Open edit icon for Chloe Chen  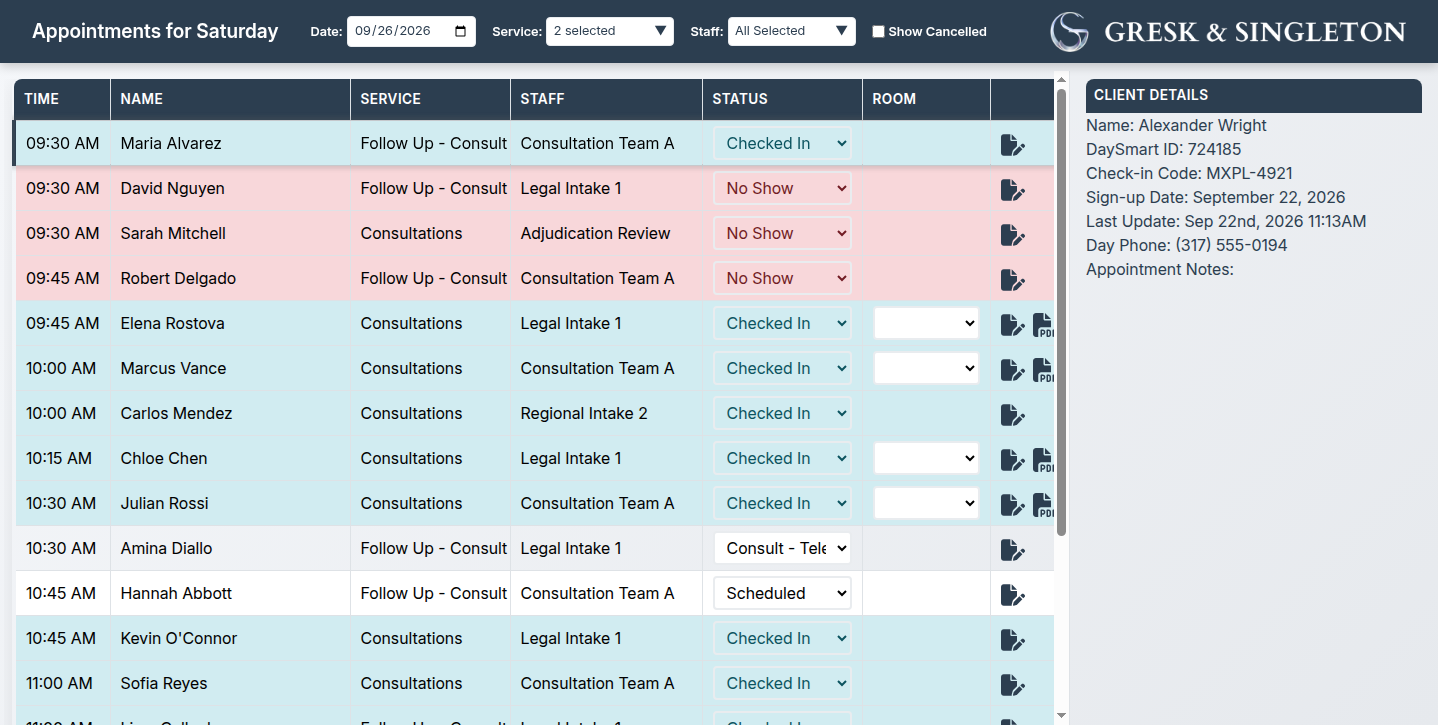(x=1013, y=459)
